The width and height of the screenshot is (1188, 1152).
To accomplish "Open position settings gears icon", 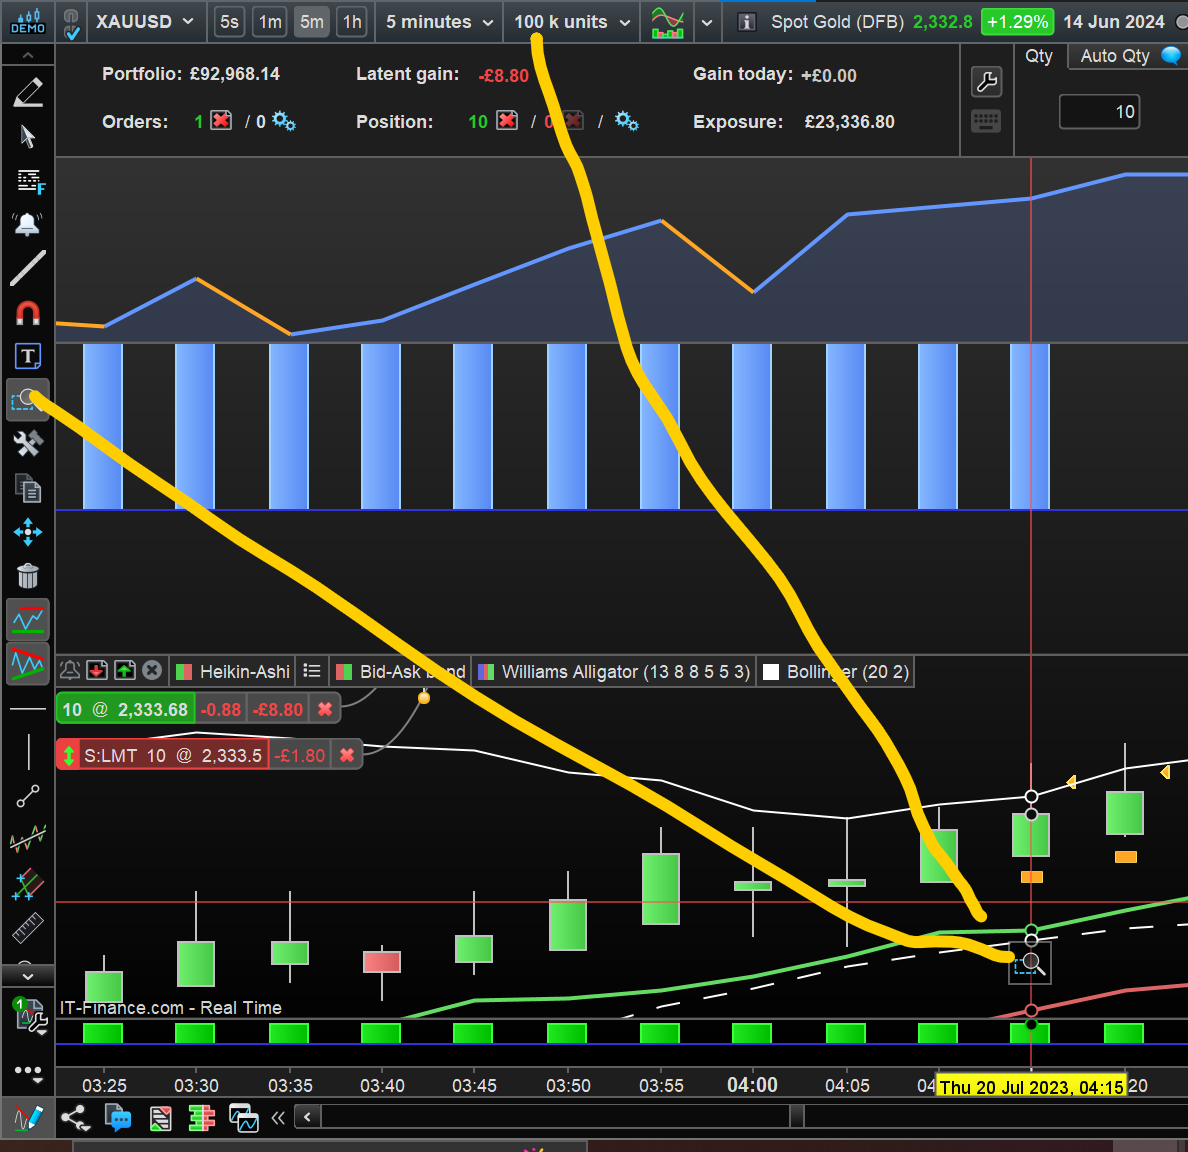I will pyautogui.click(x=627, y=121).
